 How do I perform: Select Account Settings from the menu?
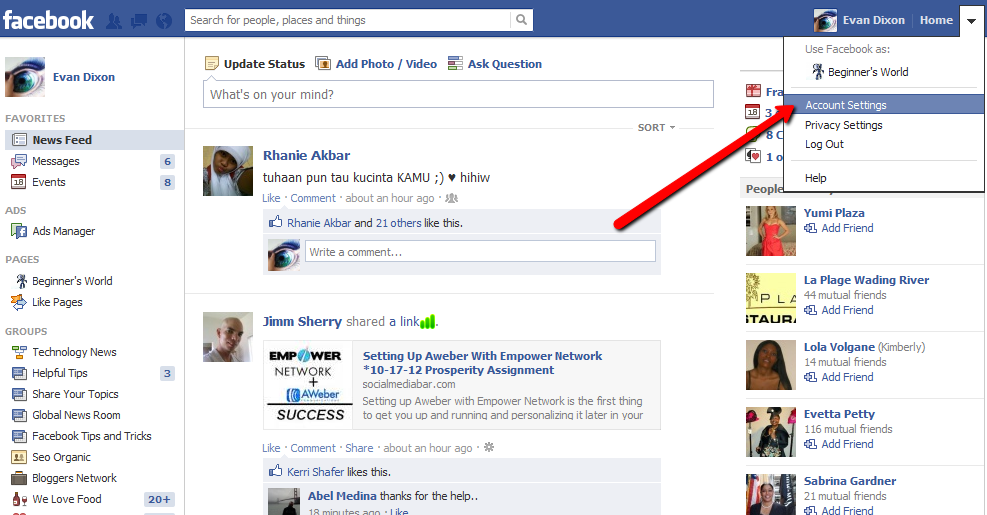tap(884, 105)
